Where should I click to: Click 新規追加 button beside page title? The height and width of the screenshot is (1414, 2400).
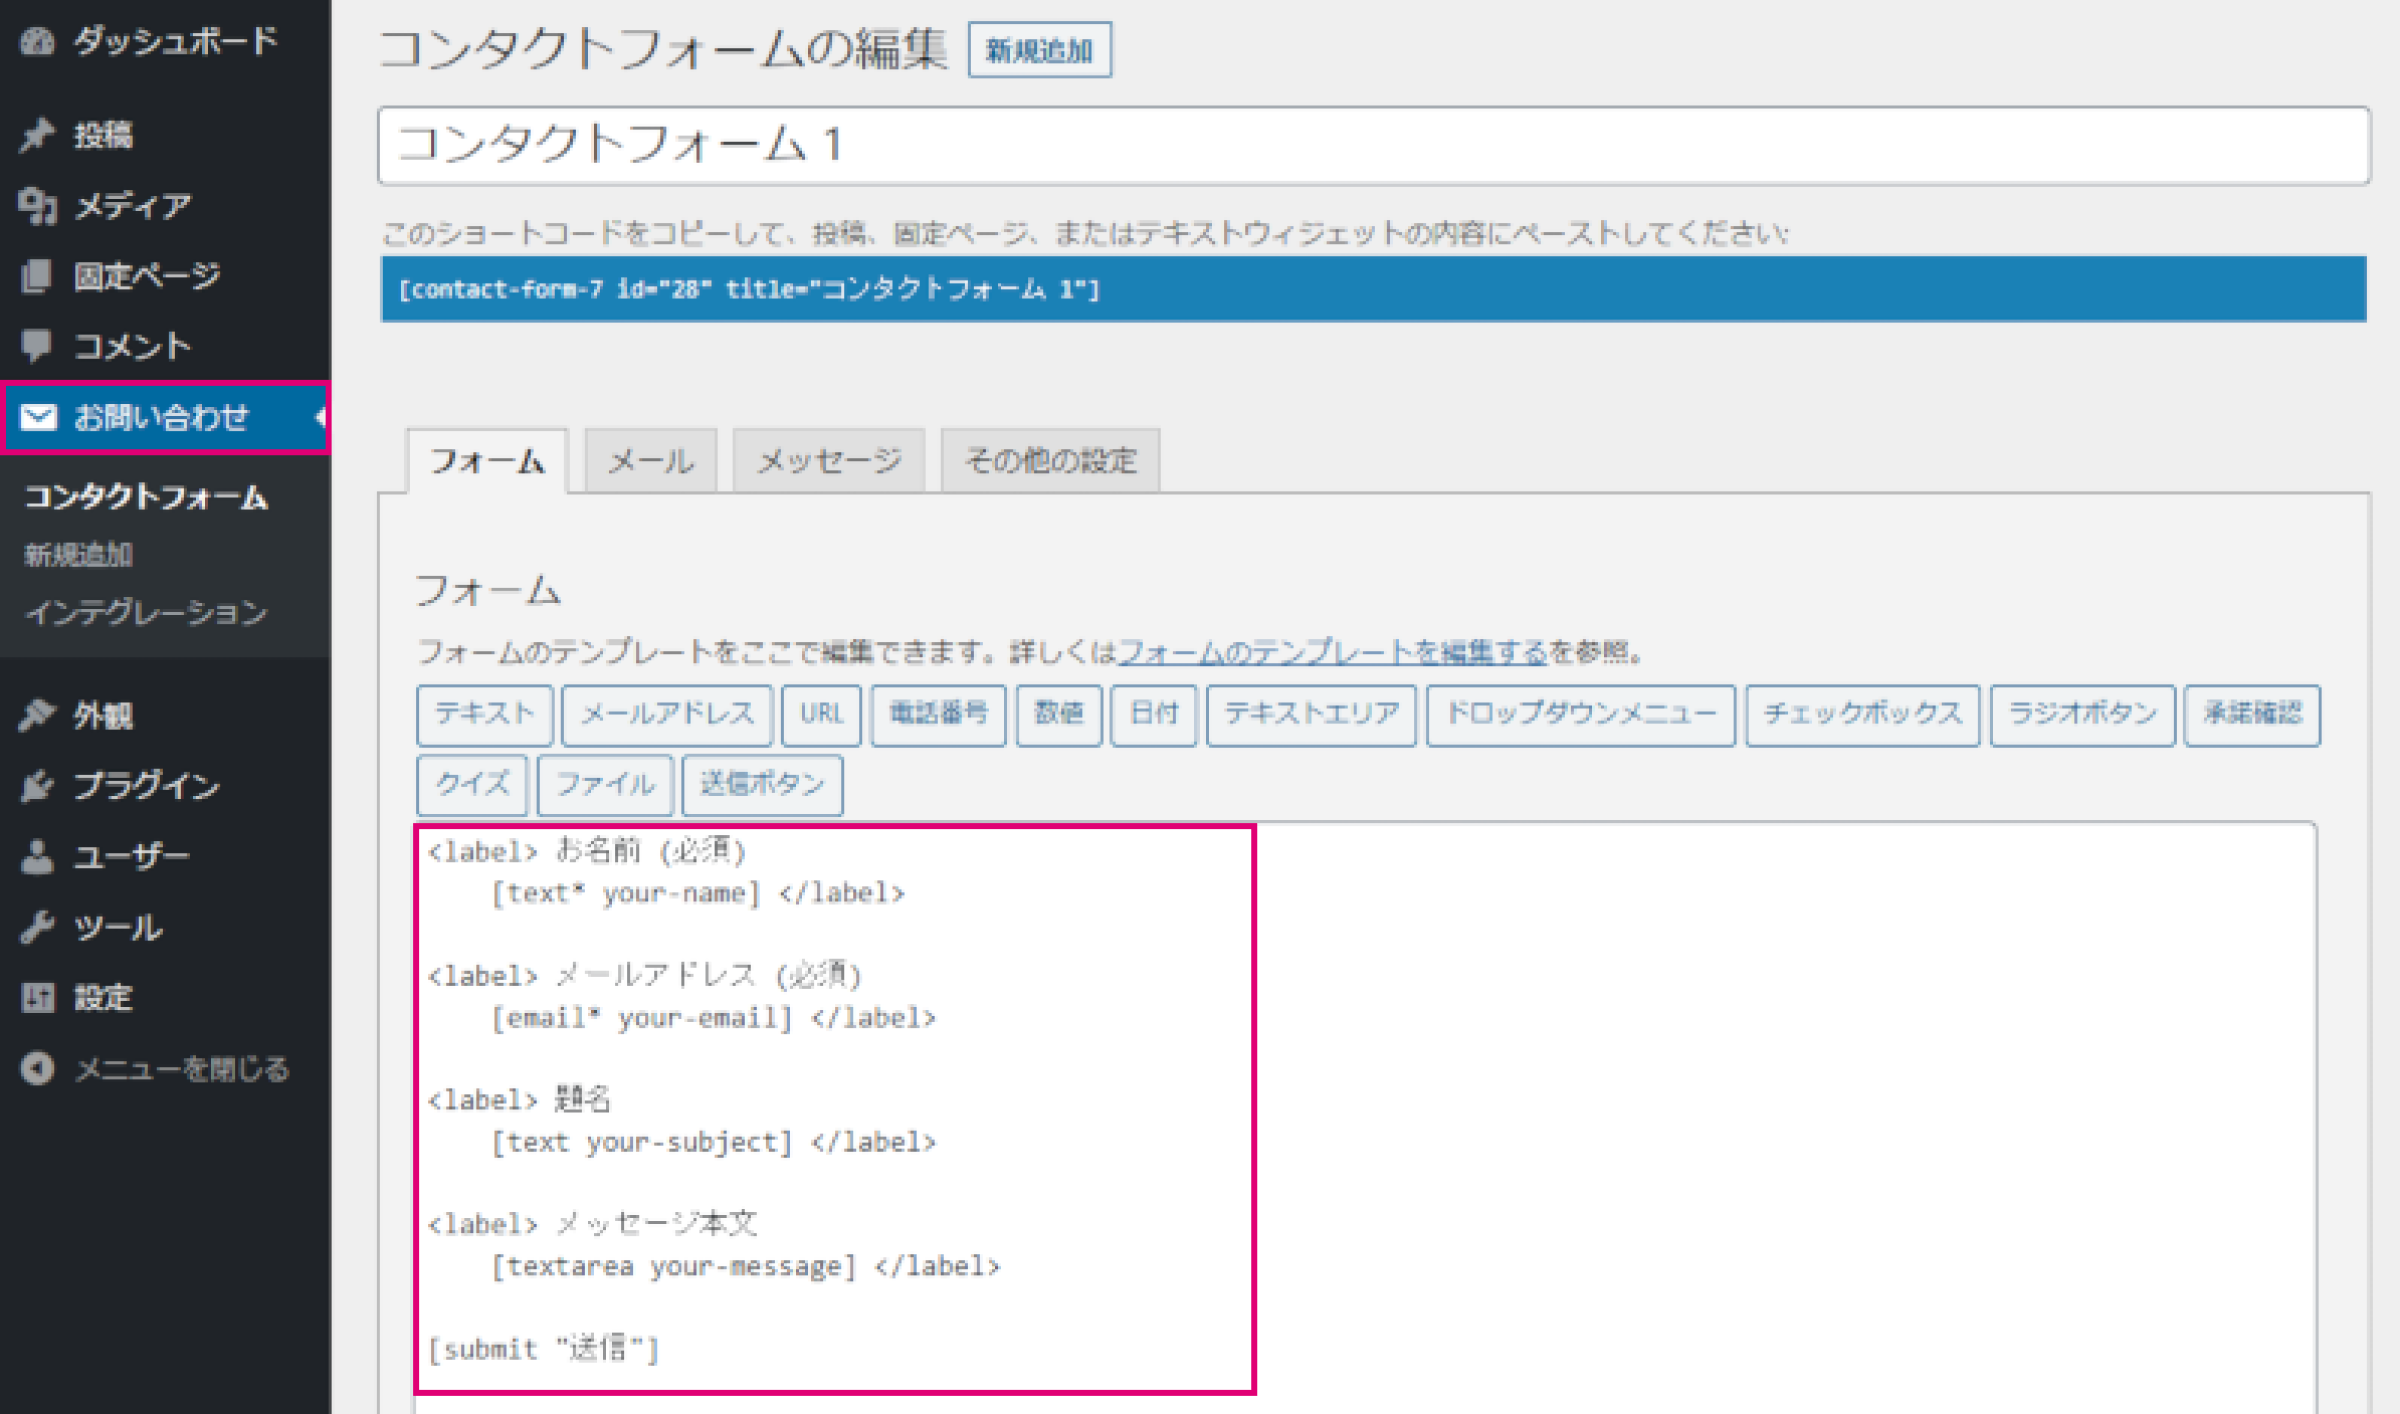pyautogui.click(x=1039, y=50)
